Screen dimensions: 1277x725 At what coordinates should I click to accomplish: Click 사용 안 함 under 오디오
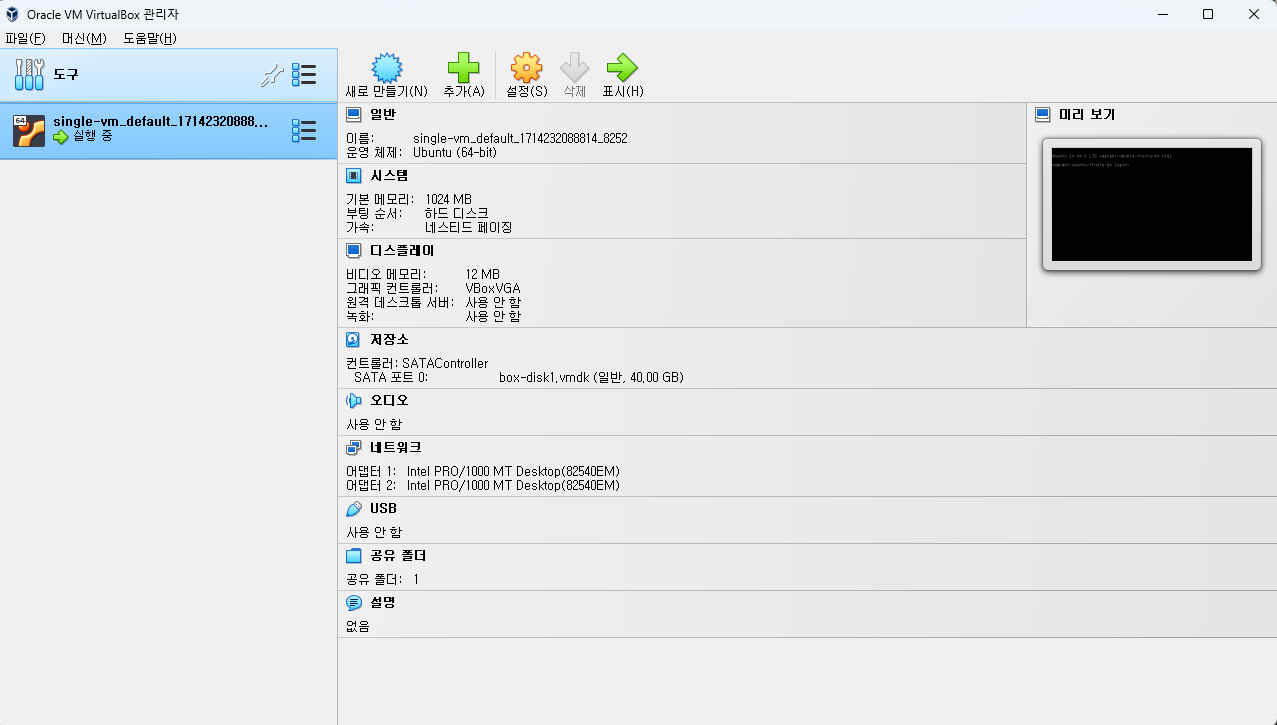click(374, 425)
